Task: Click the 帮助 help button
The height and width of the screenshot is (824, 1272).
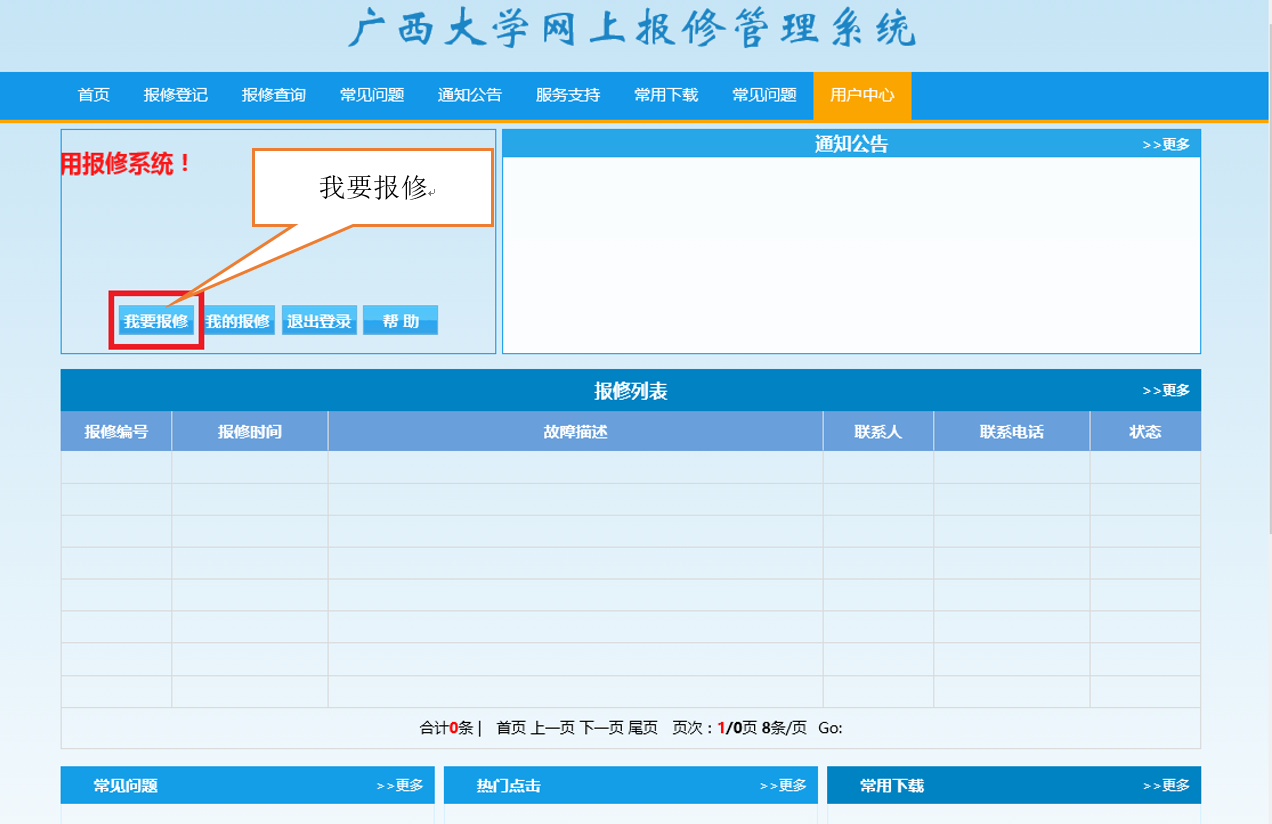Action: pos(400,321)
